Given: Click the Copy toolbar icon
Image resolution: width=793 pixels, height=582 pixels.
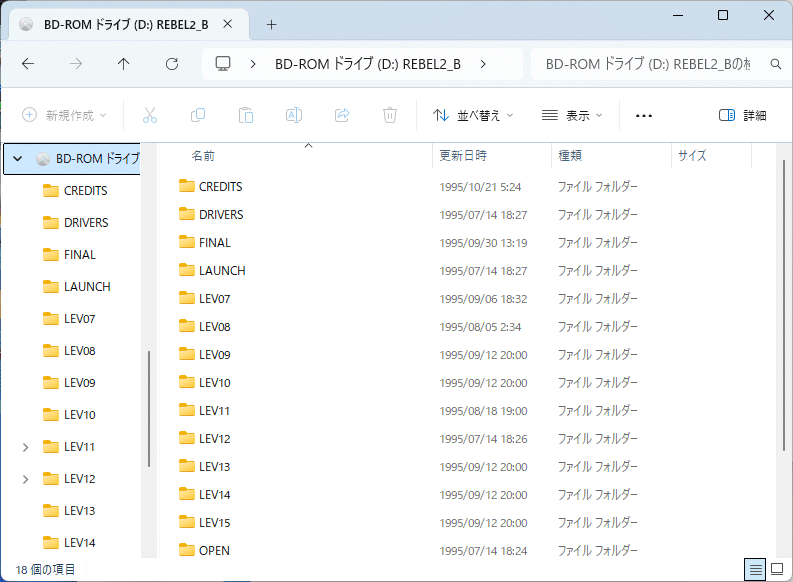Looking at the screenshot, I should point(198,115).
